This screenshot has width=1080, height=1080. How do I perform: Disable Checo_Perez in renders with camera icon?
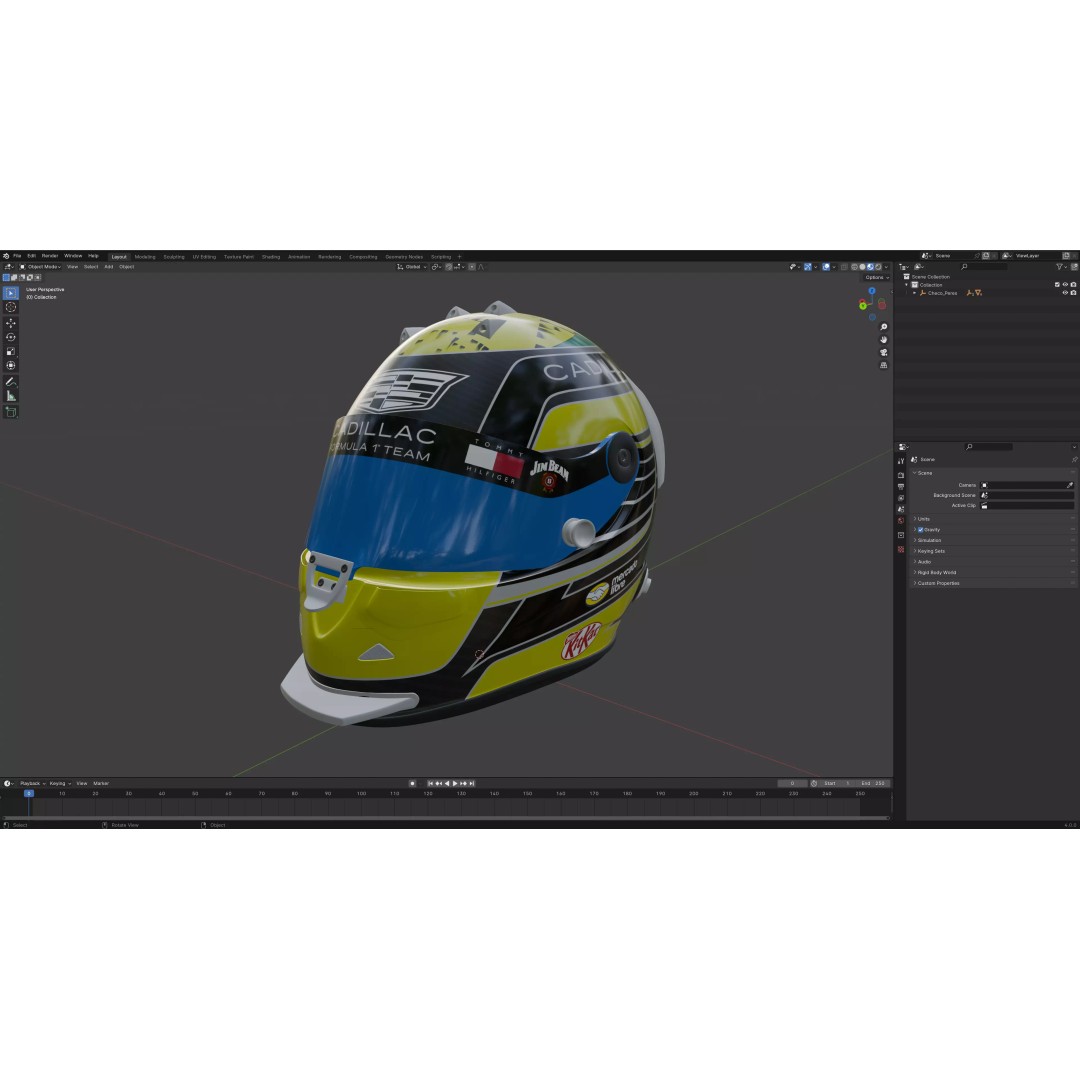pos(1073,293)
